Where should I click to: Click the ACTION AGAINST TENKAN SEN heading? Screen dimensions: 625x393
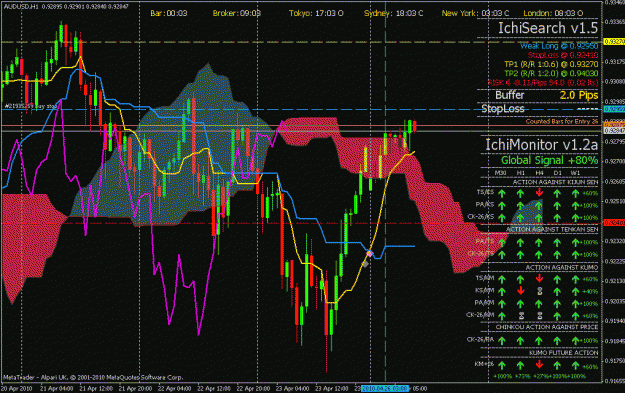click(552, 230)
